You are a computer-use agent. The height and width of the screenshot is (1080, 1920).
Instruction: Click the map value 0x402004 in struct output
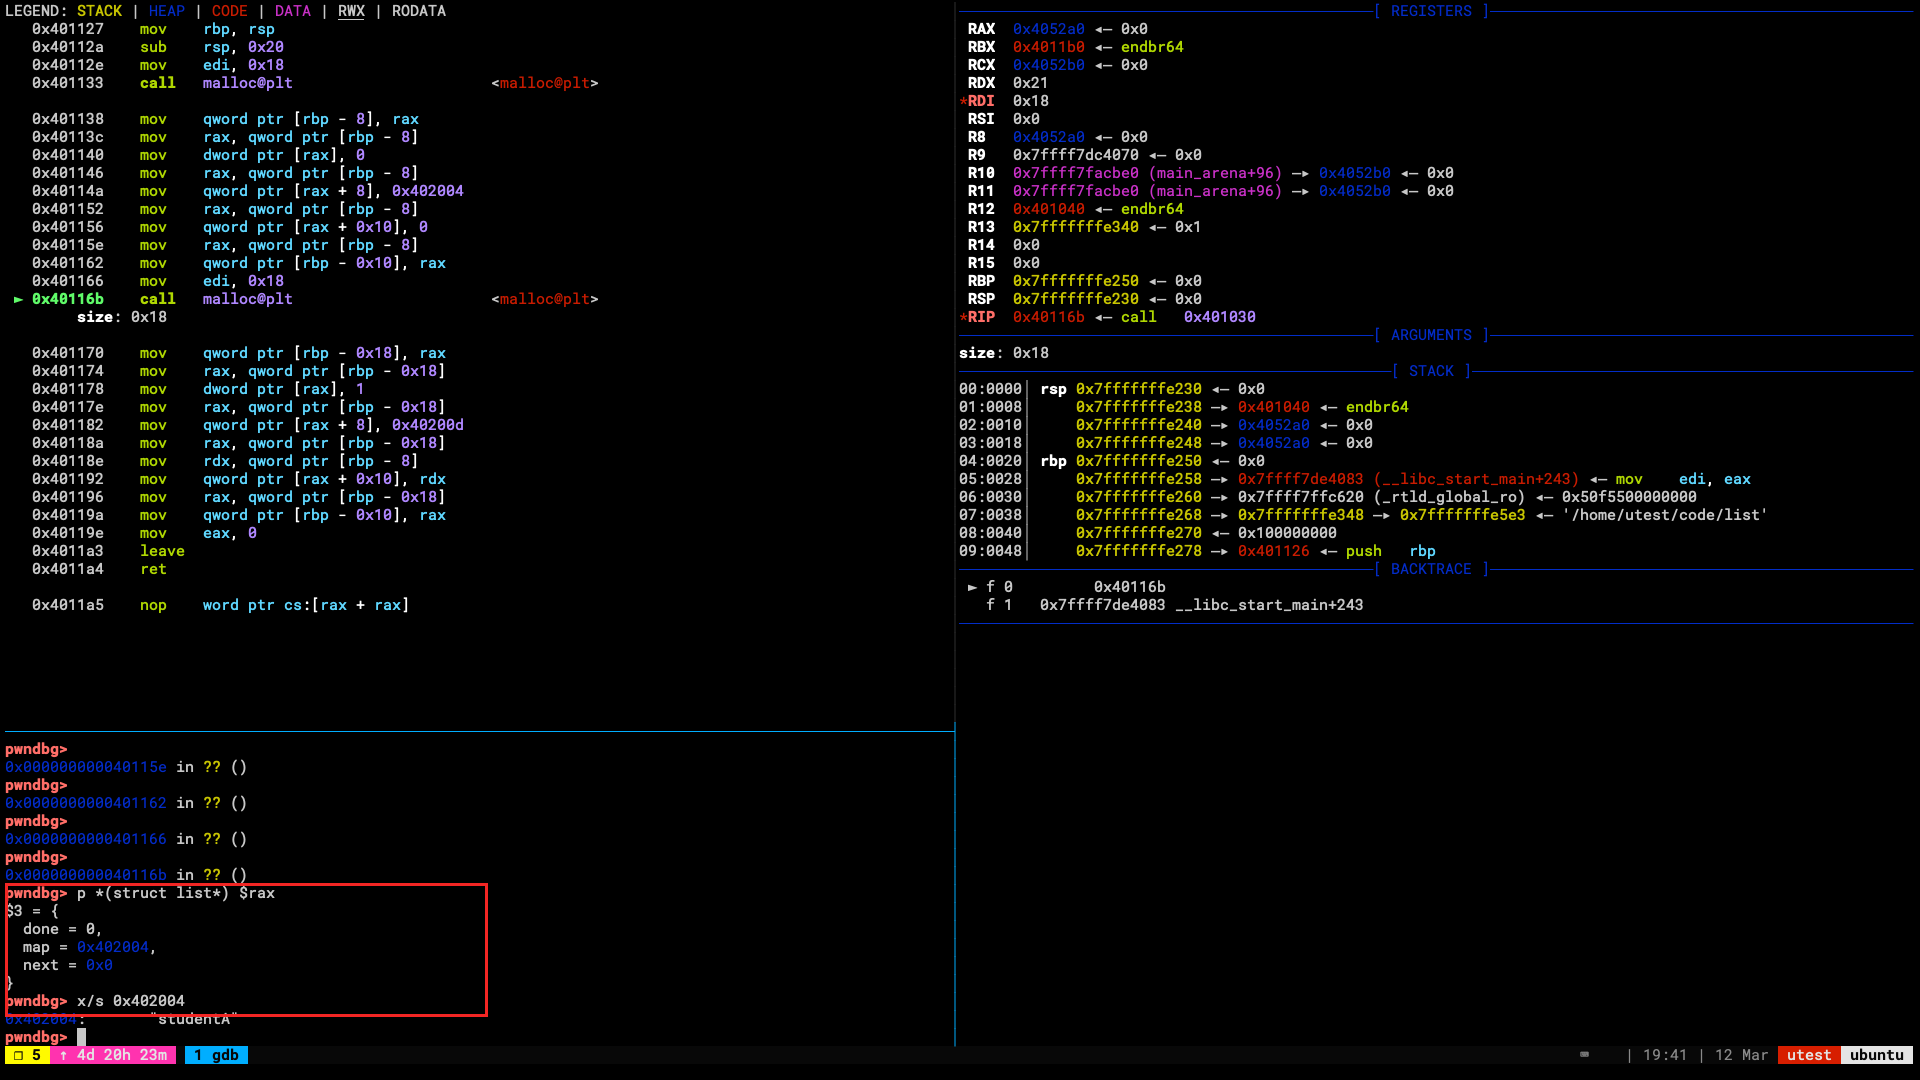(113, 947)
